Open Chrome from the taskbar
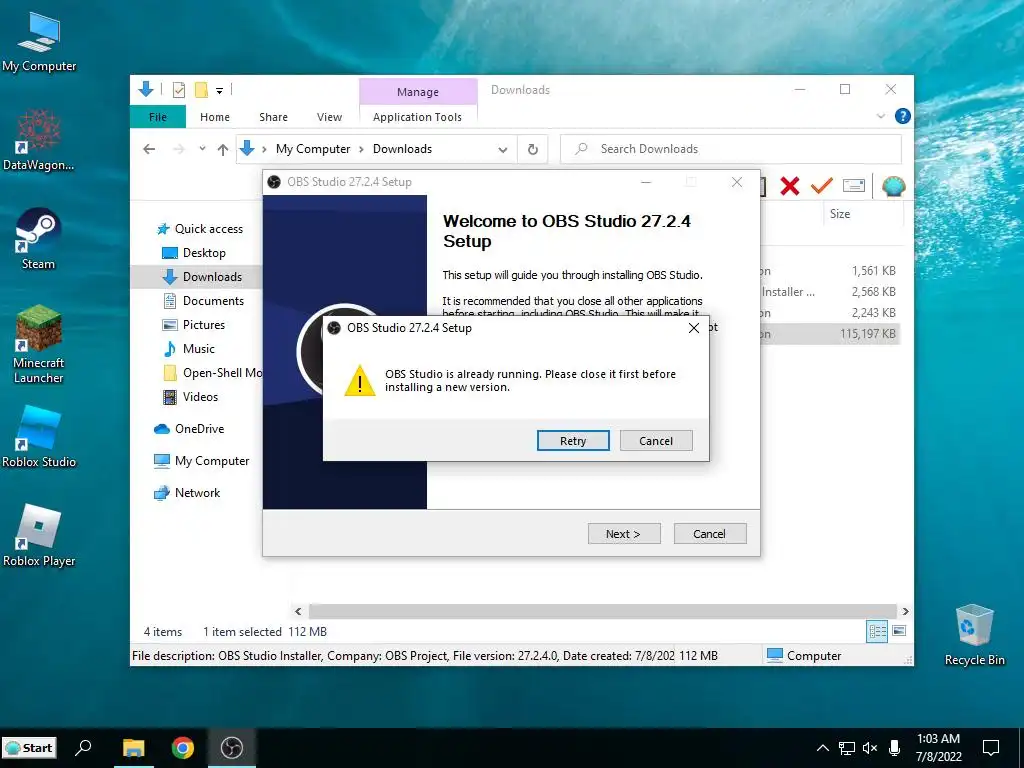 (x=183, y=748)
